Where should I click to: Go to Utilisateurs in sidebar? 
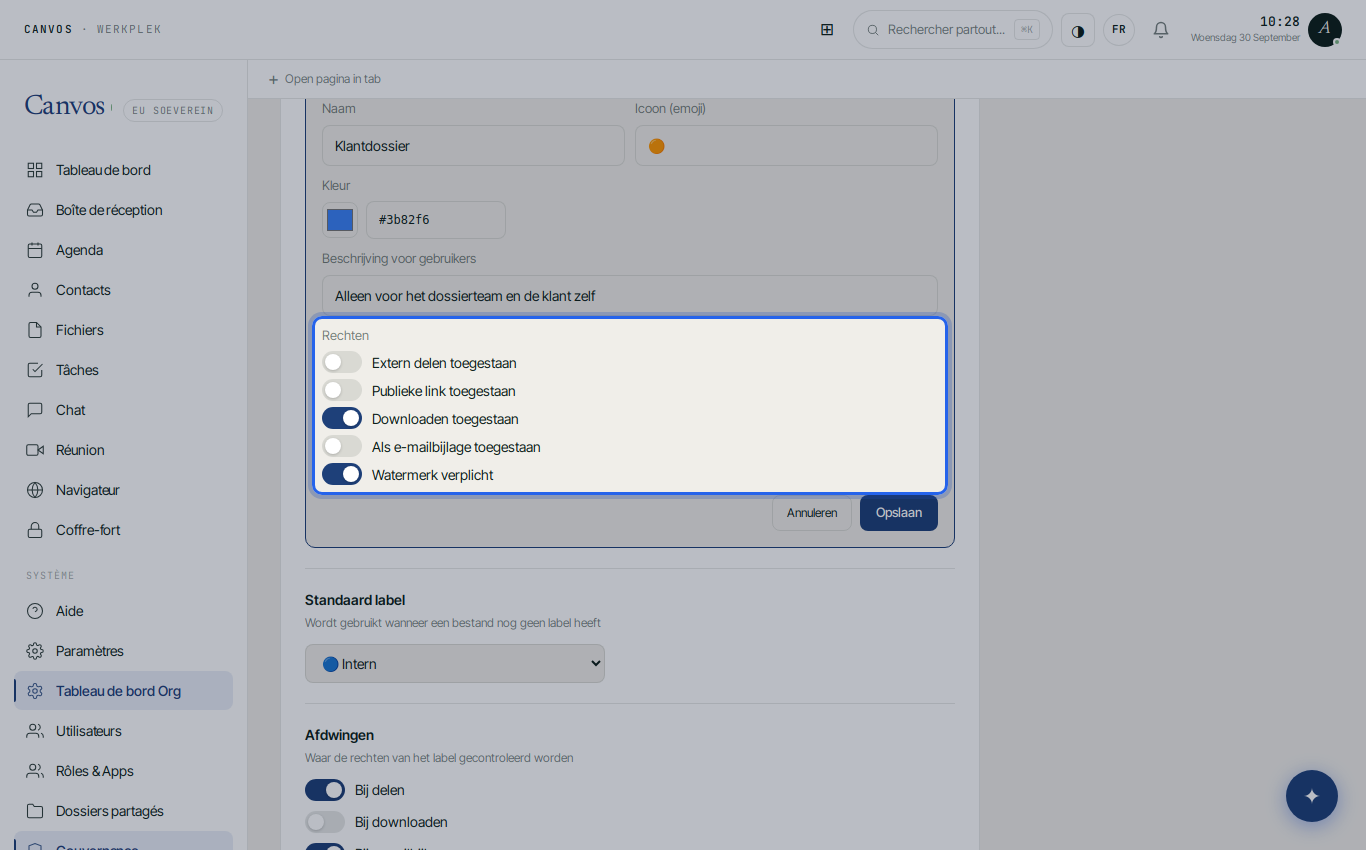point(124,731)
